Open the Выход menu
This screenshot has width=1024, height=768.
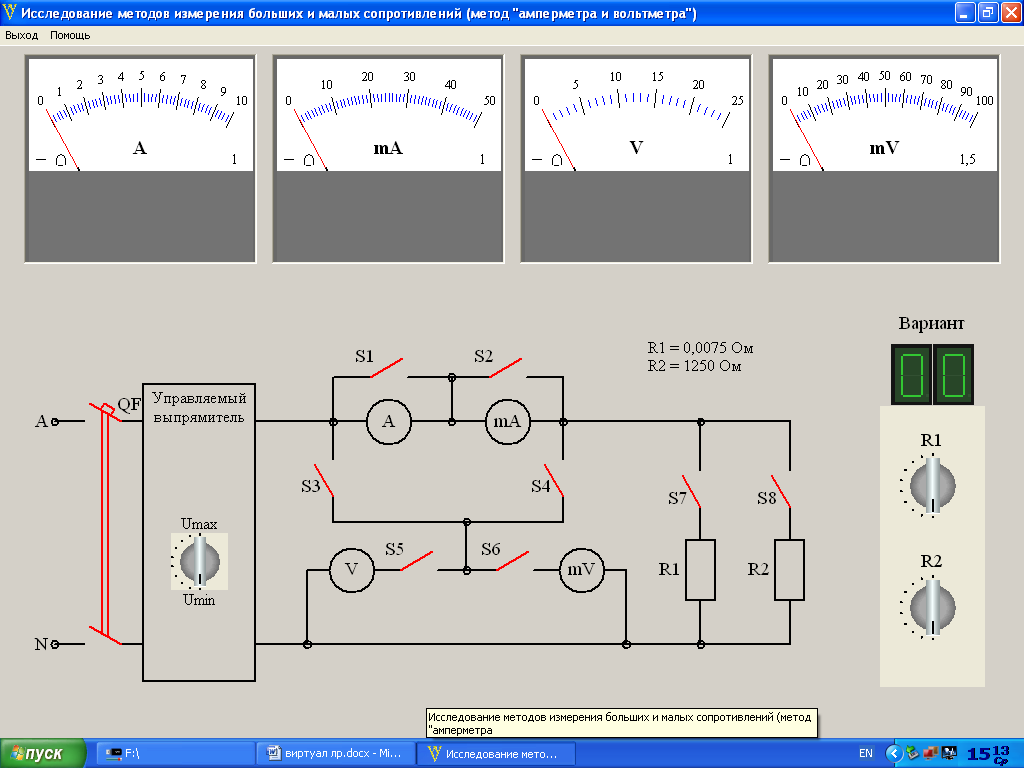(22, 35)
